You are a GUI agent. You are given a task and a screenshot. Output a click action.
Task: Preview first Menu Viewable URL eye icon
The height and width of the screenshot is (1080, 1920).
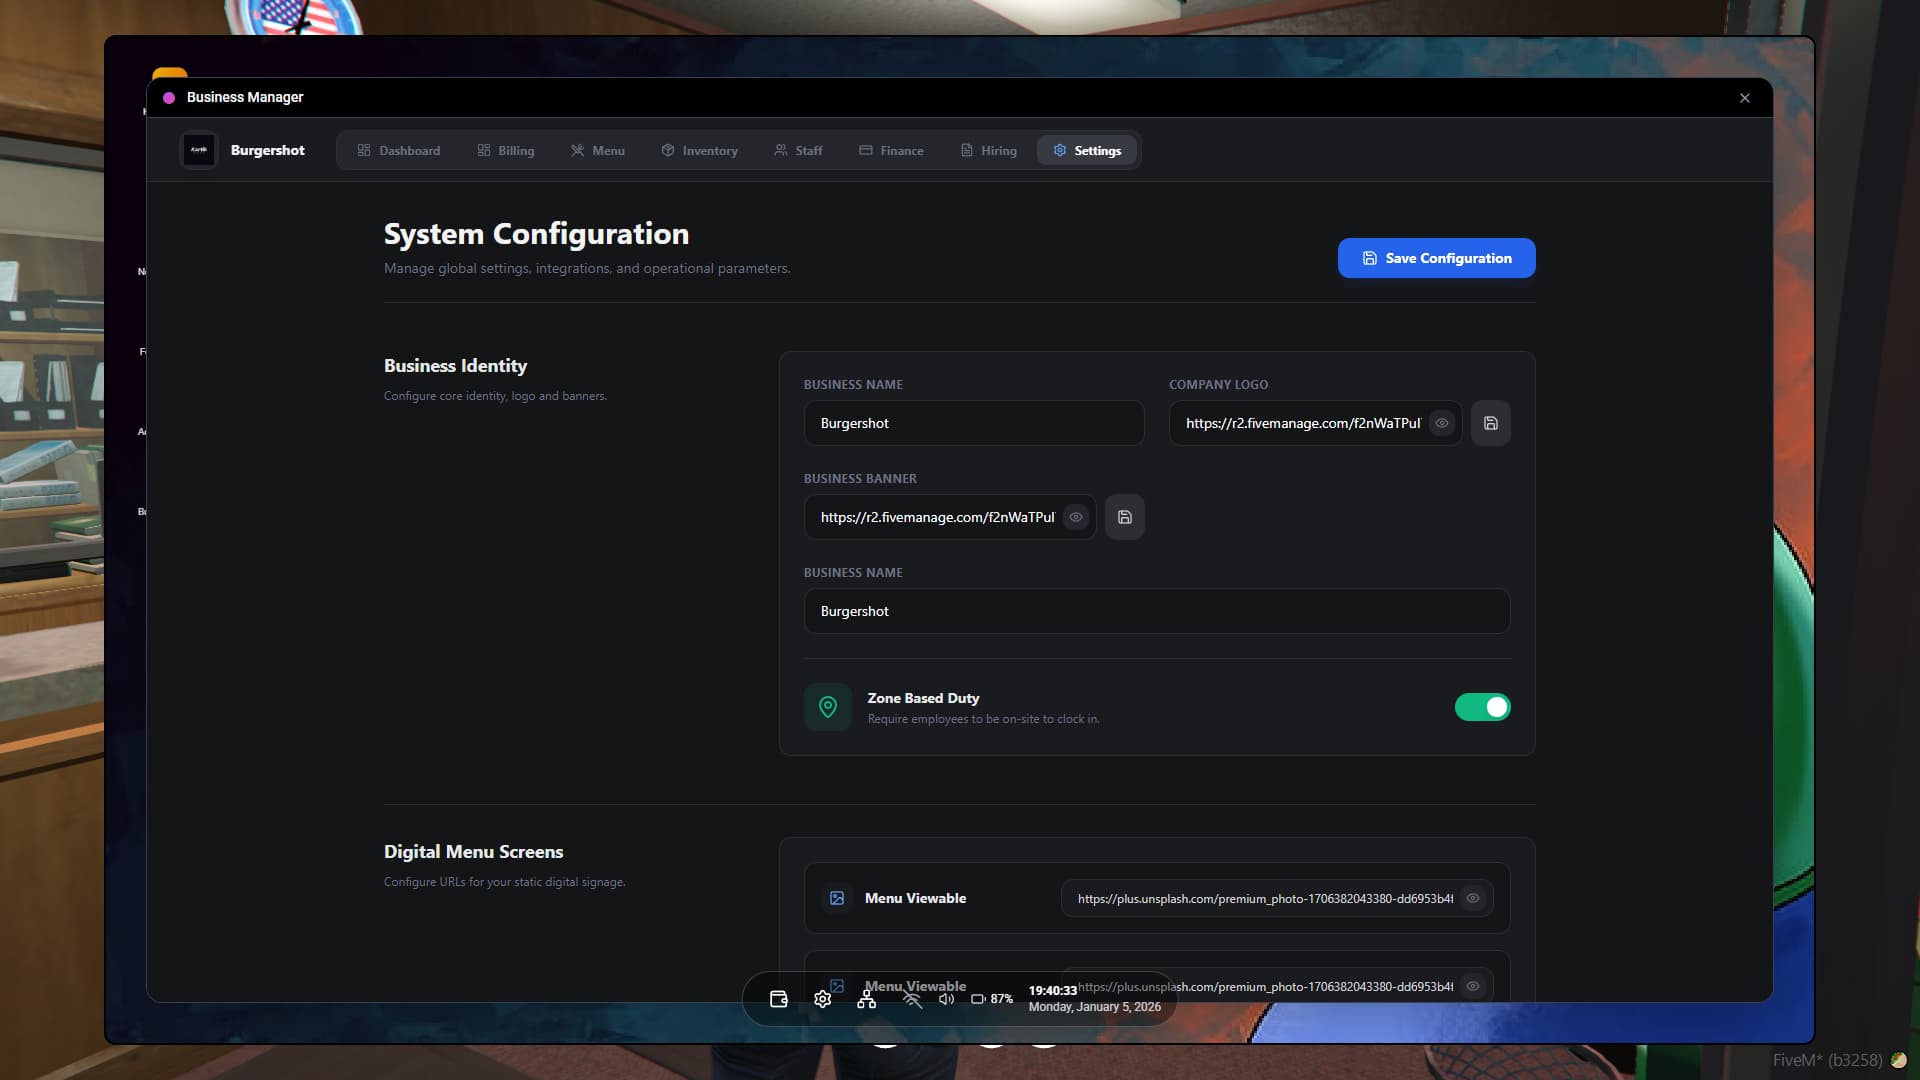click(x=1472, y=898)
